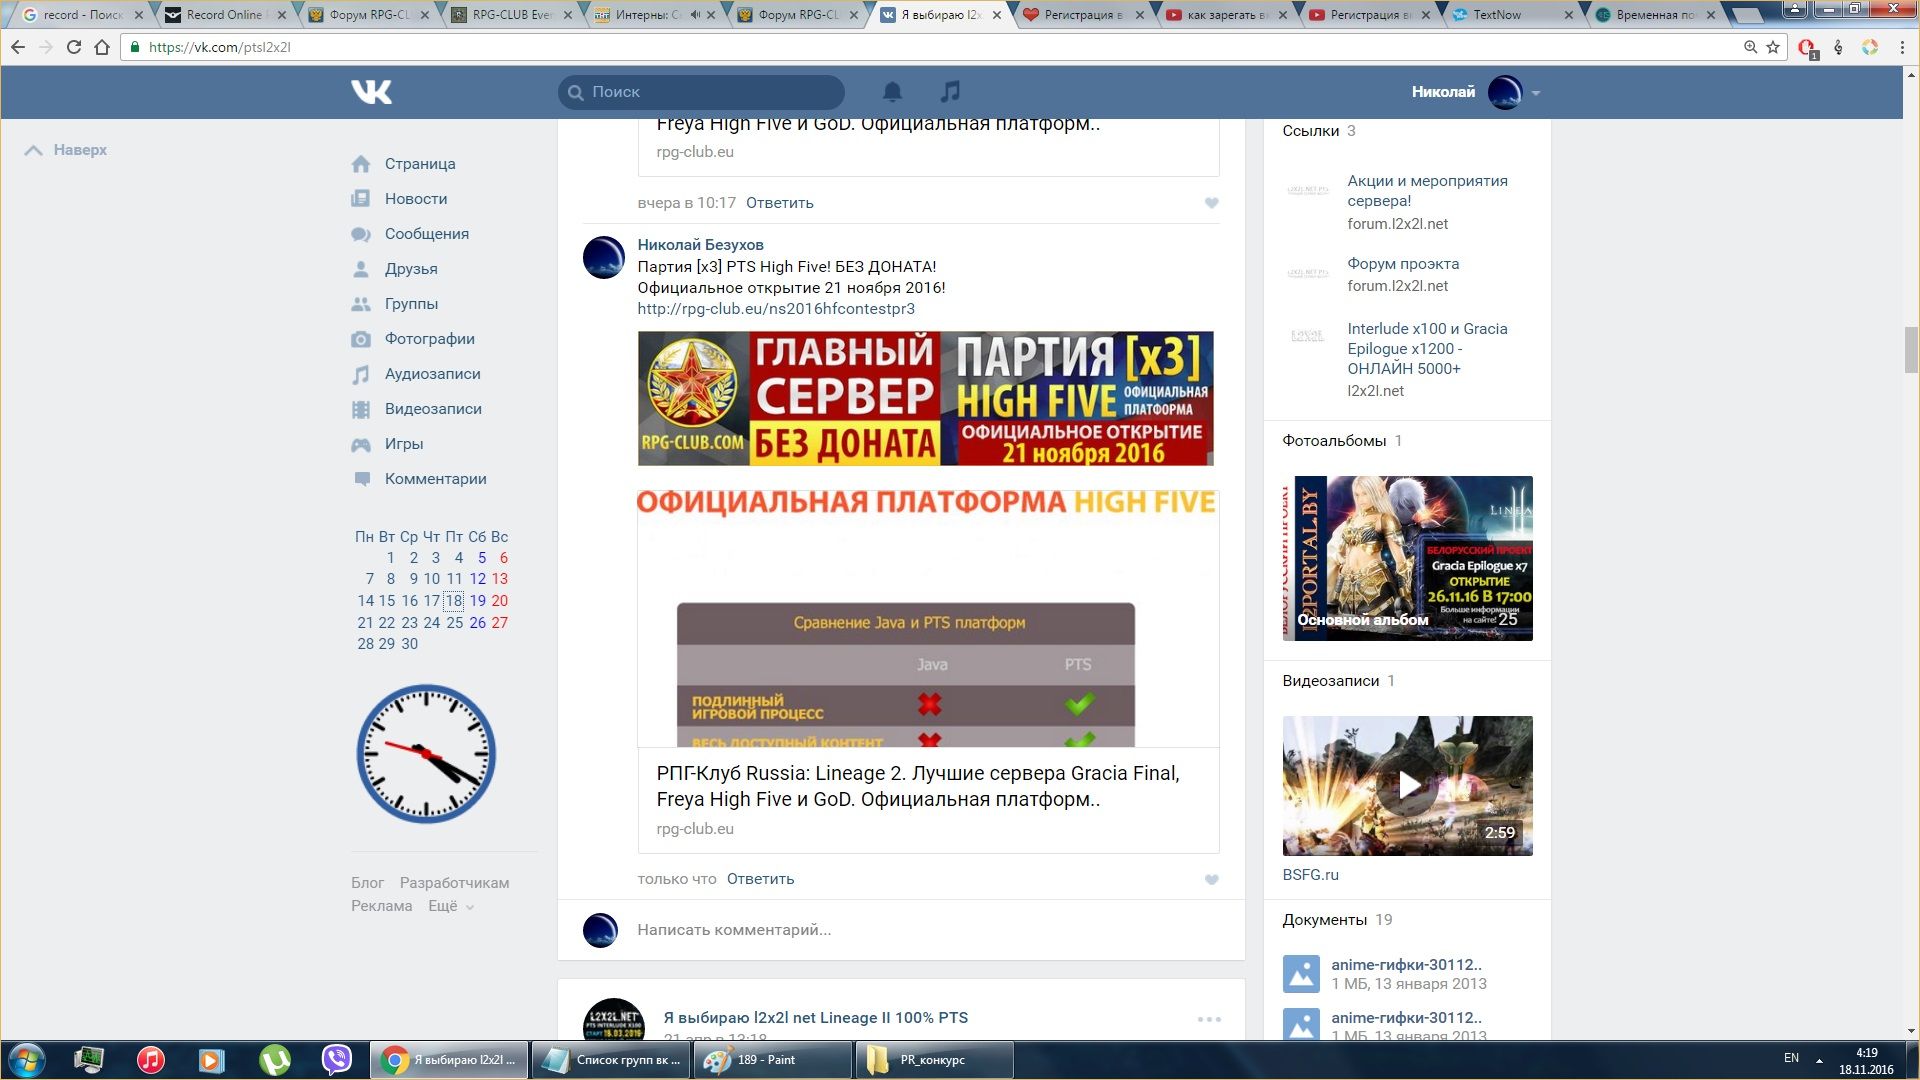Open Chrome menu three dots
Viewport: 1920px width, 1080px height.
pyautogui.click(x=1902, y=47)
